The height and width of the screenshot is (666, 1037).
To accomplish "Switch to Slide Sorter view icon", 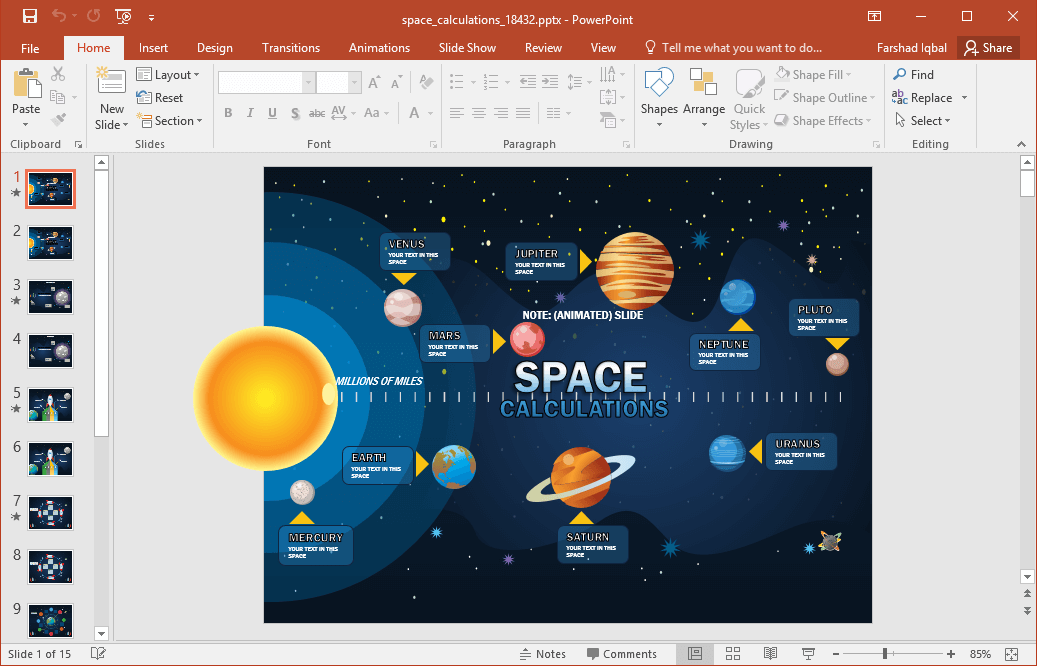I will point(733,654).
